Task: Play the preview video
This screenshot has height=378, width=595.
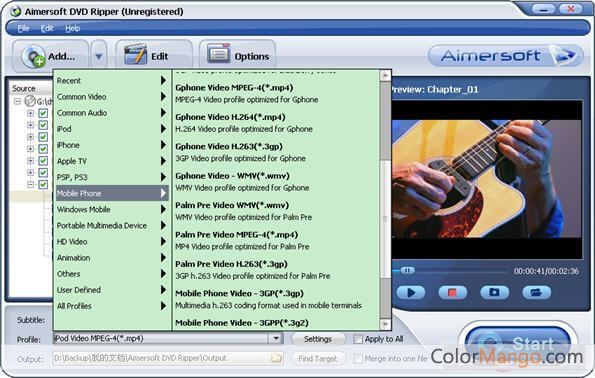Action: [411, 293]
